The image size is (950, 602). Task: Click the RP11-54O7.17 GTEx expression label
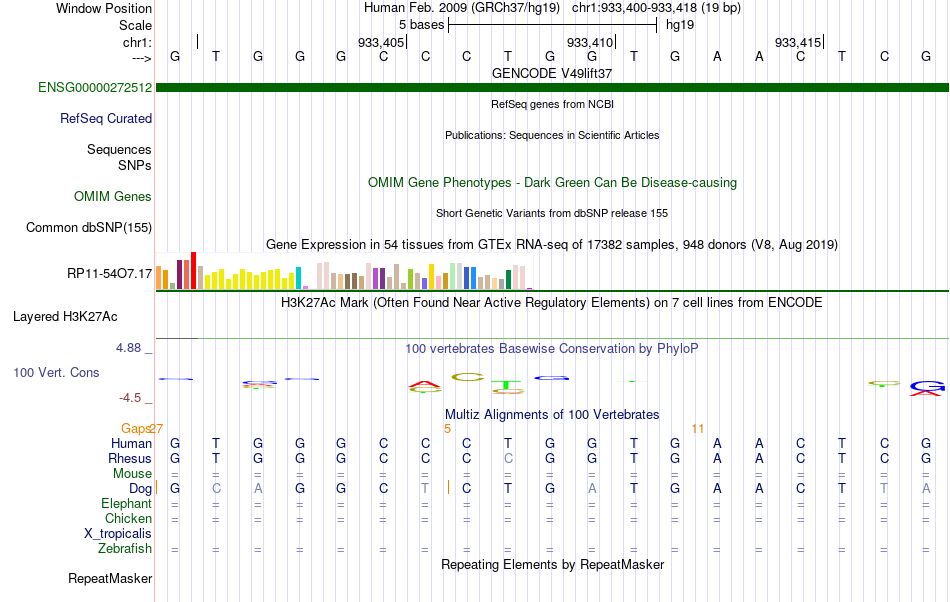(x=110, y=274)
